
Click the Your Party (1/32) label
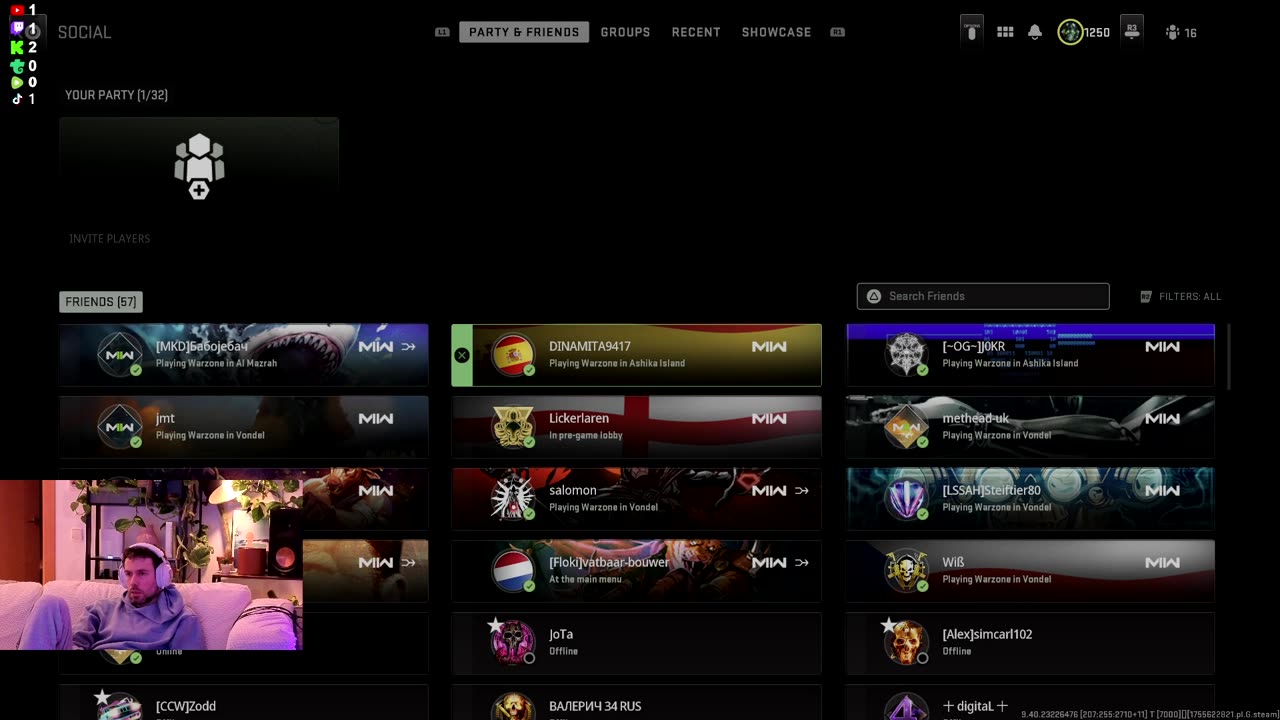[116, 95]
